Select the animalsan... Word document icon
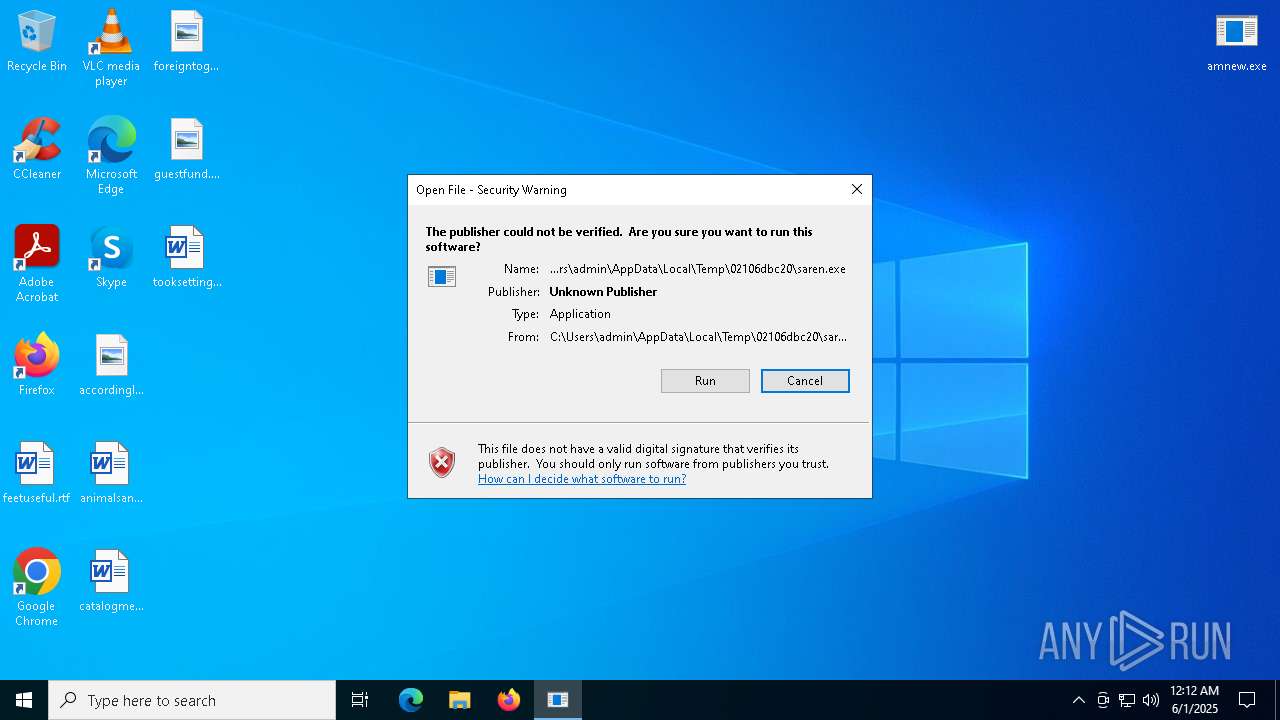Screen dimensions: 1280x720 tap(111, 473)
